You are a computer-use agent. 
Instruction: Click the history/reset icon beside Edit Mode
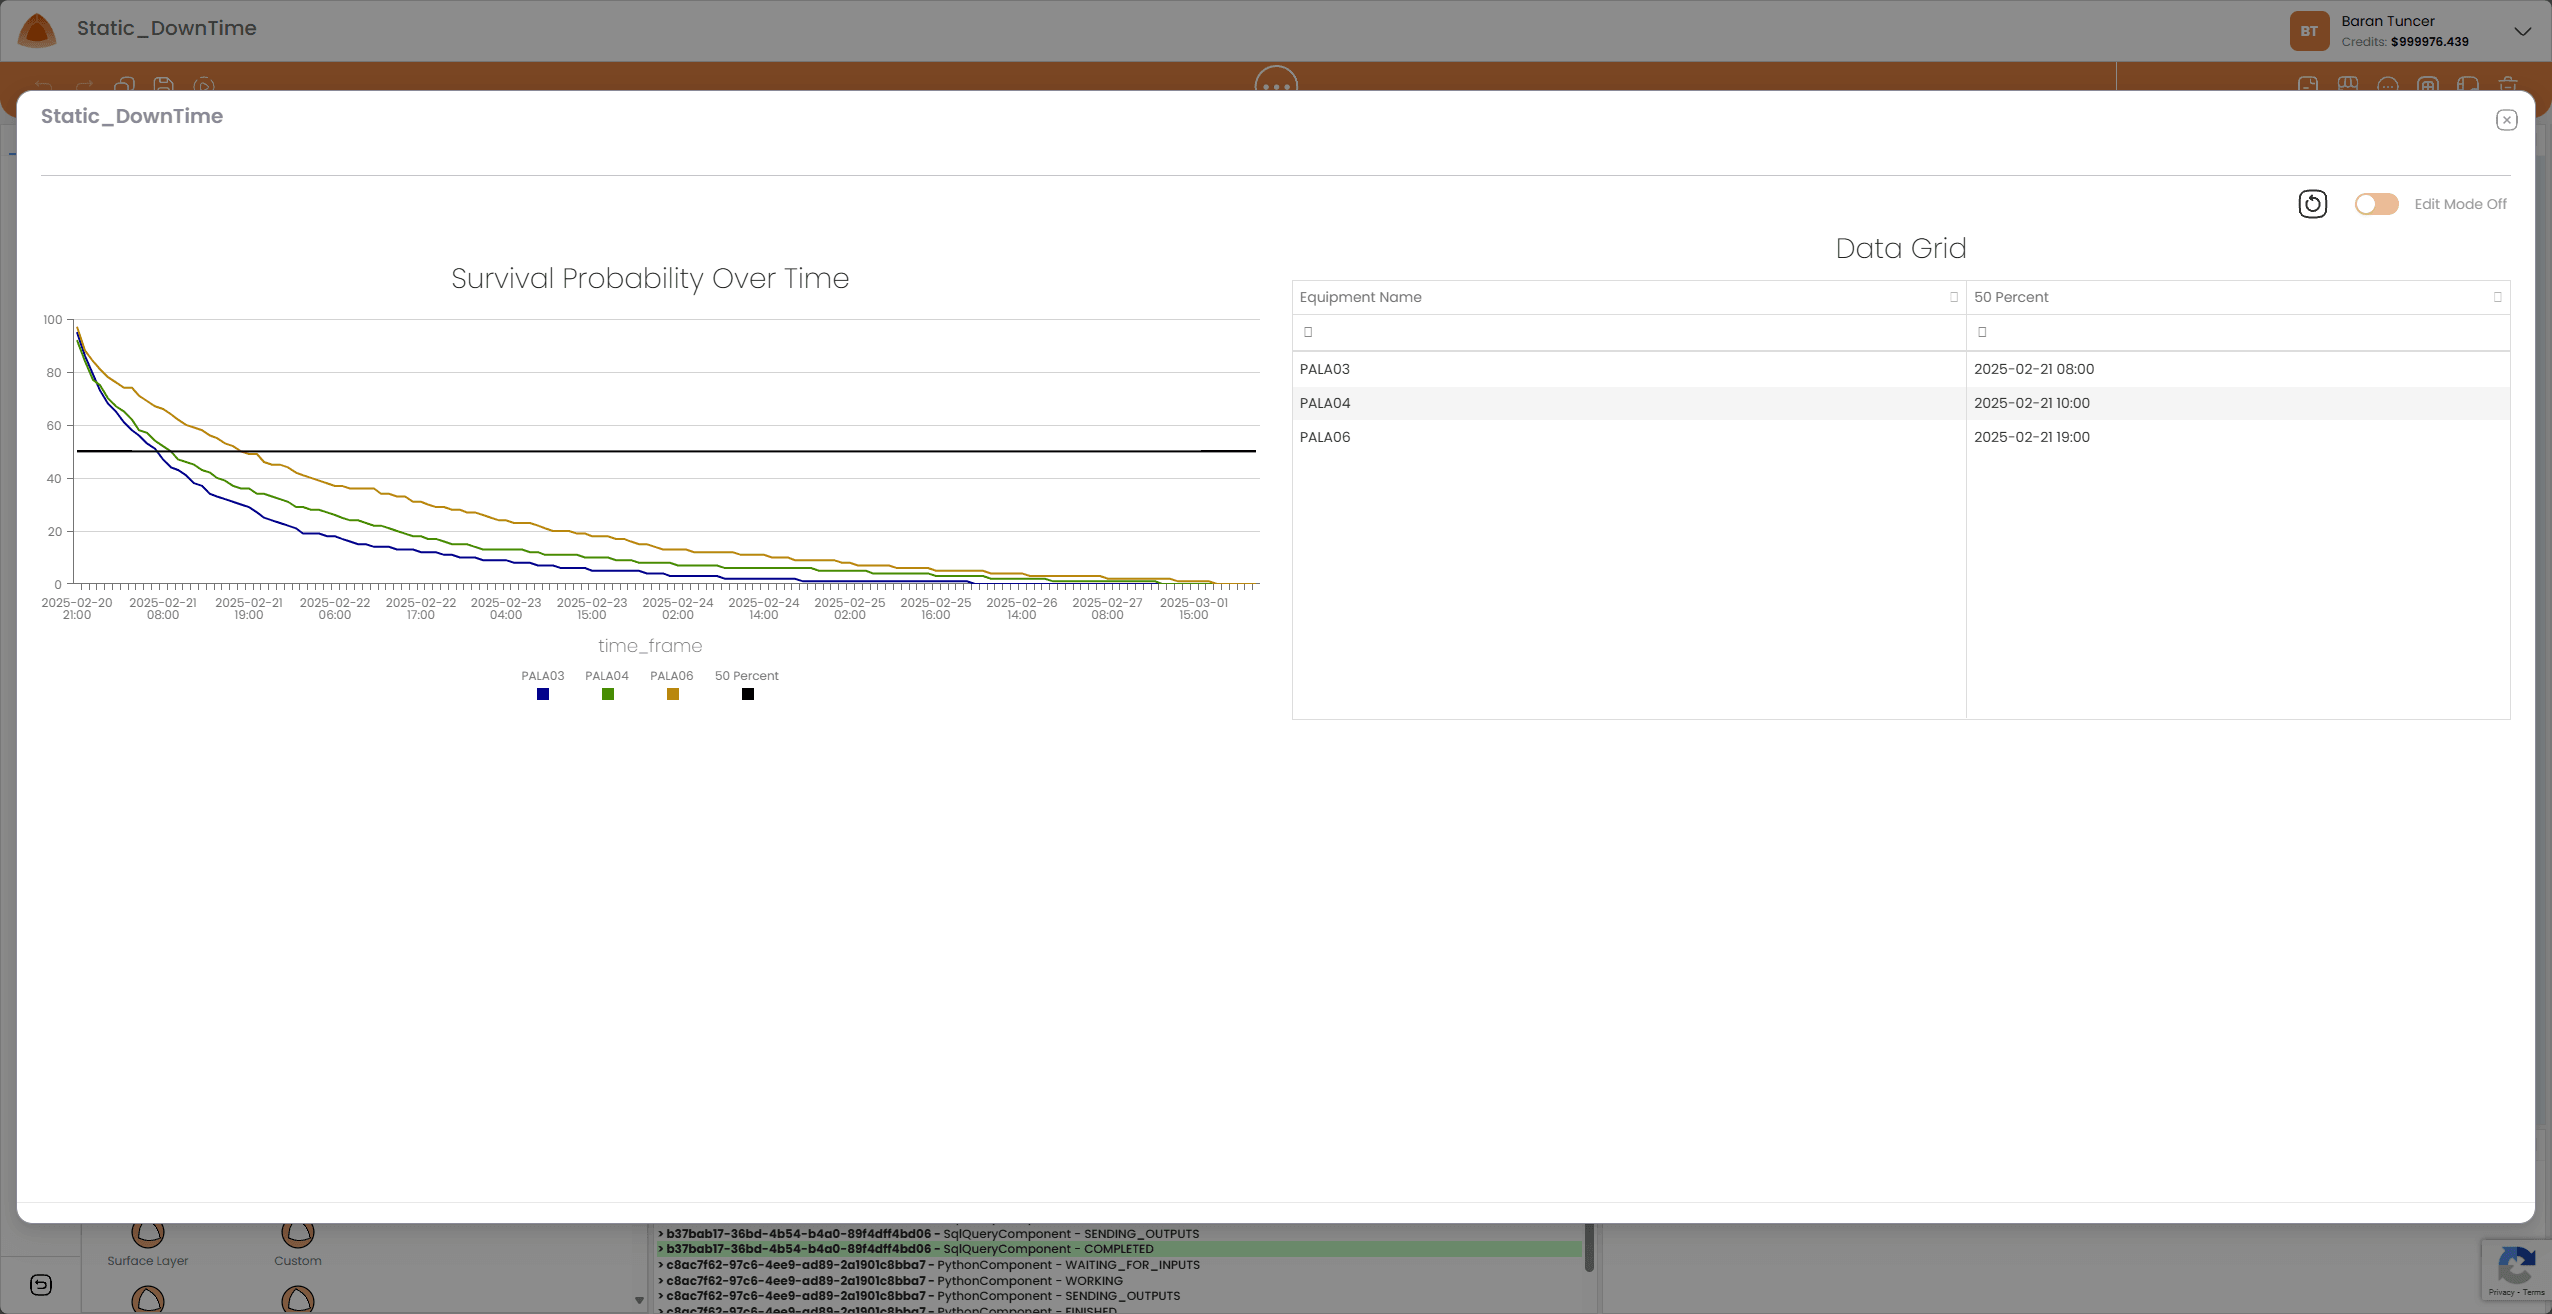pos(2311,203)
